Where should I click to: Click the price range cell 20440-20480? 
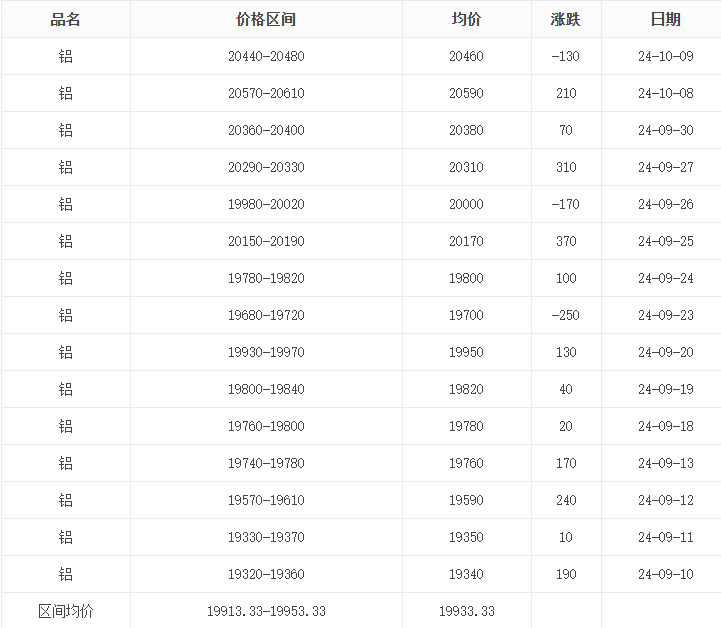tap(266, 56)
